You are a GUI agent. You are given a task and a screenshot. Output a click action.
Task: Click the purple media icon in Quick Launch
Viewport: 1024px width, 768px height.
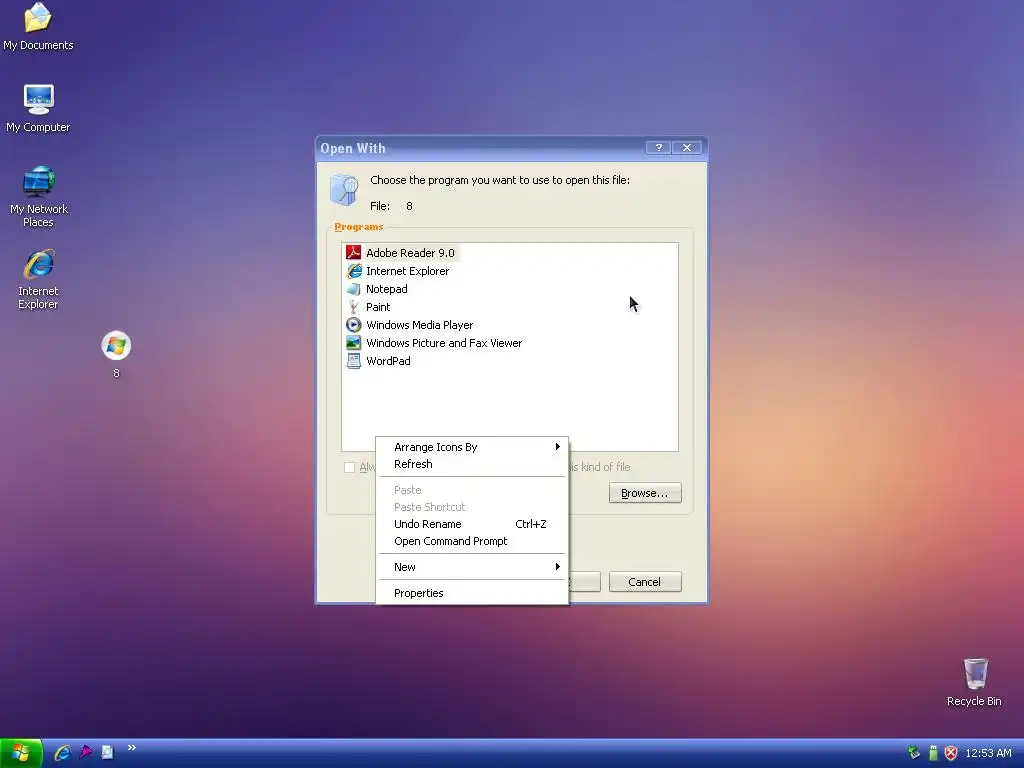click(85, 752)
